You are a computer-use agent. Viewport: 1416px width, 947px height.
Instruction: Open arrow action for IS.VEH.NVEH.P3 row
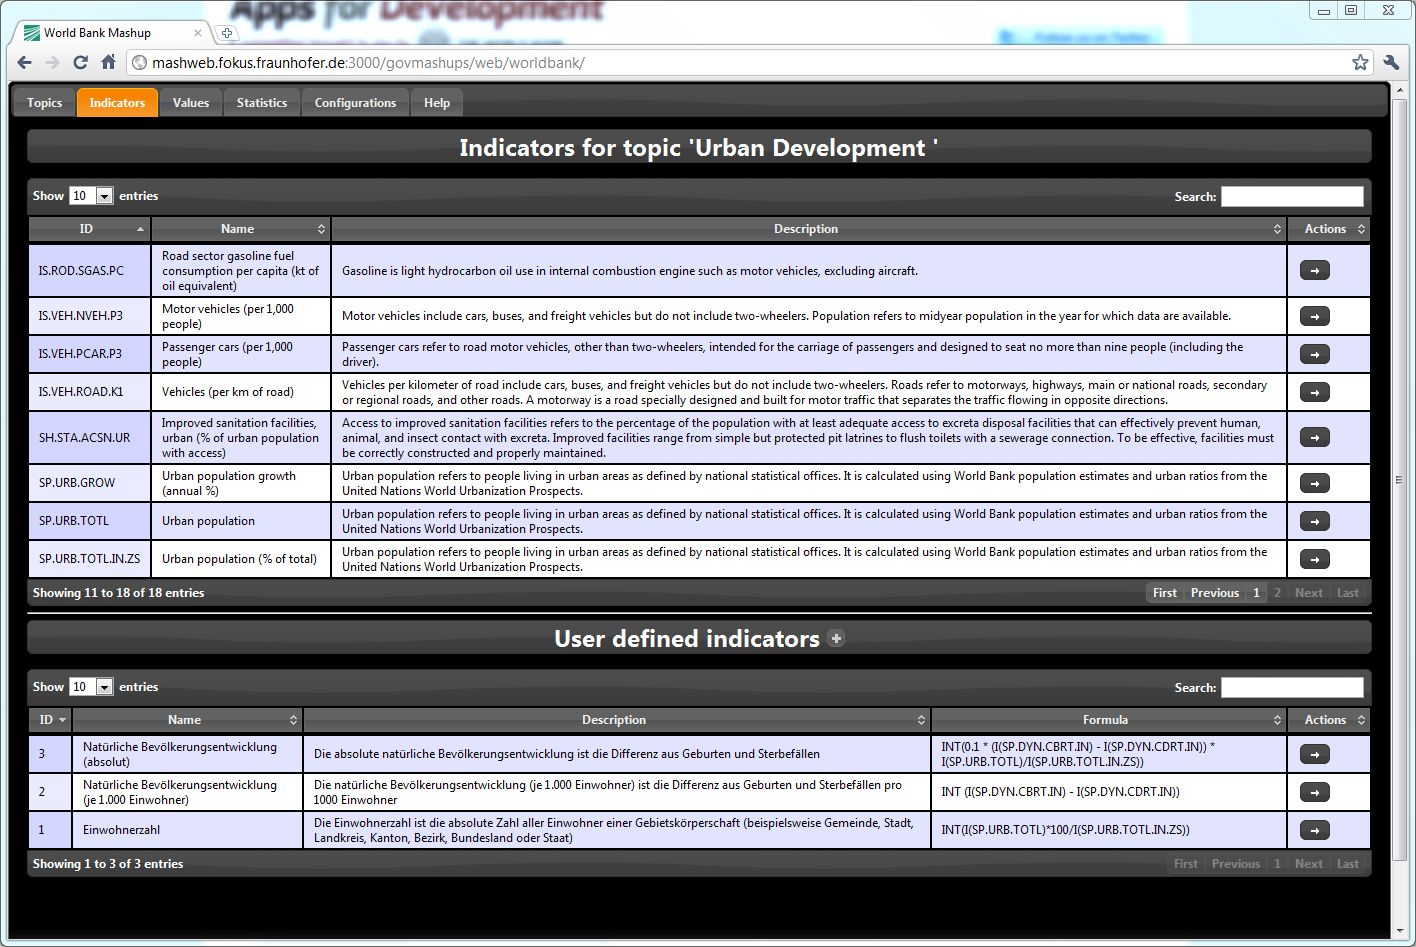coord(1314,316)
